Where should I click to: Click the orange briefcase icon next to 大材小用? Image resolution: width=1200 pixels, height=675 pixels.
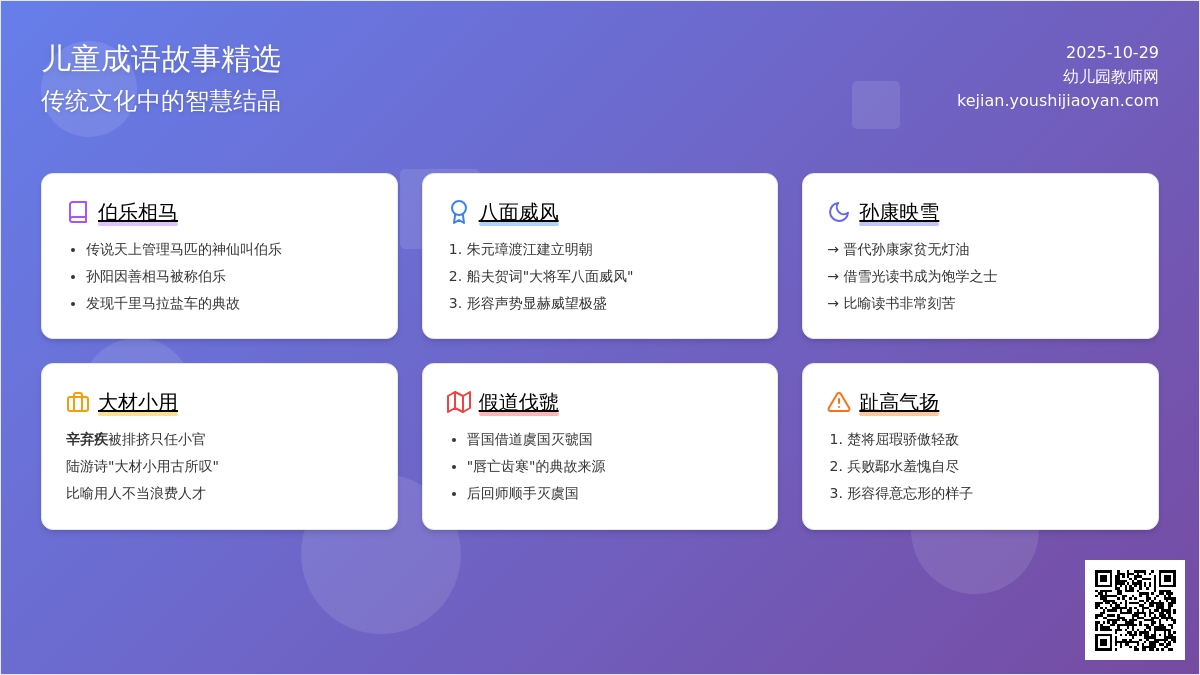point(77,402)
